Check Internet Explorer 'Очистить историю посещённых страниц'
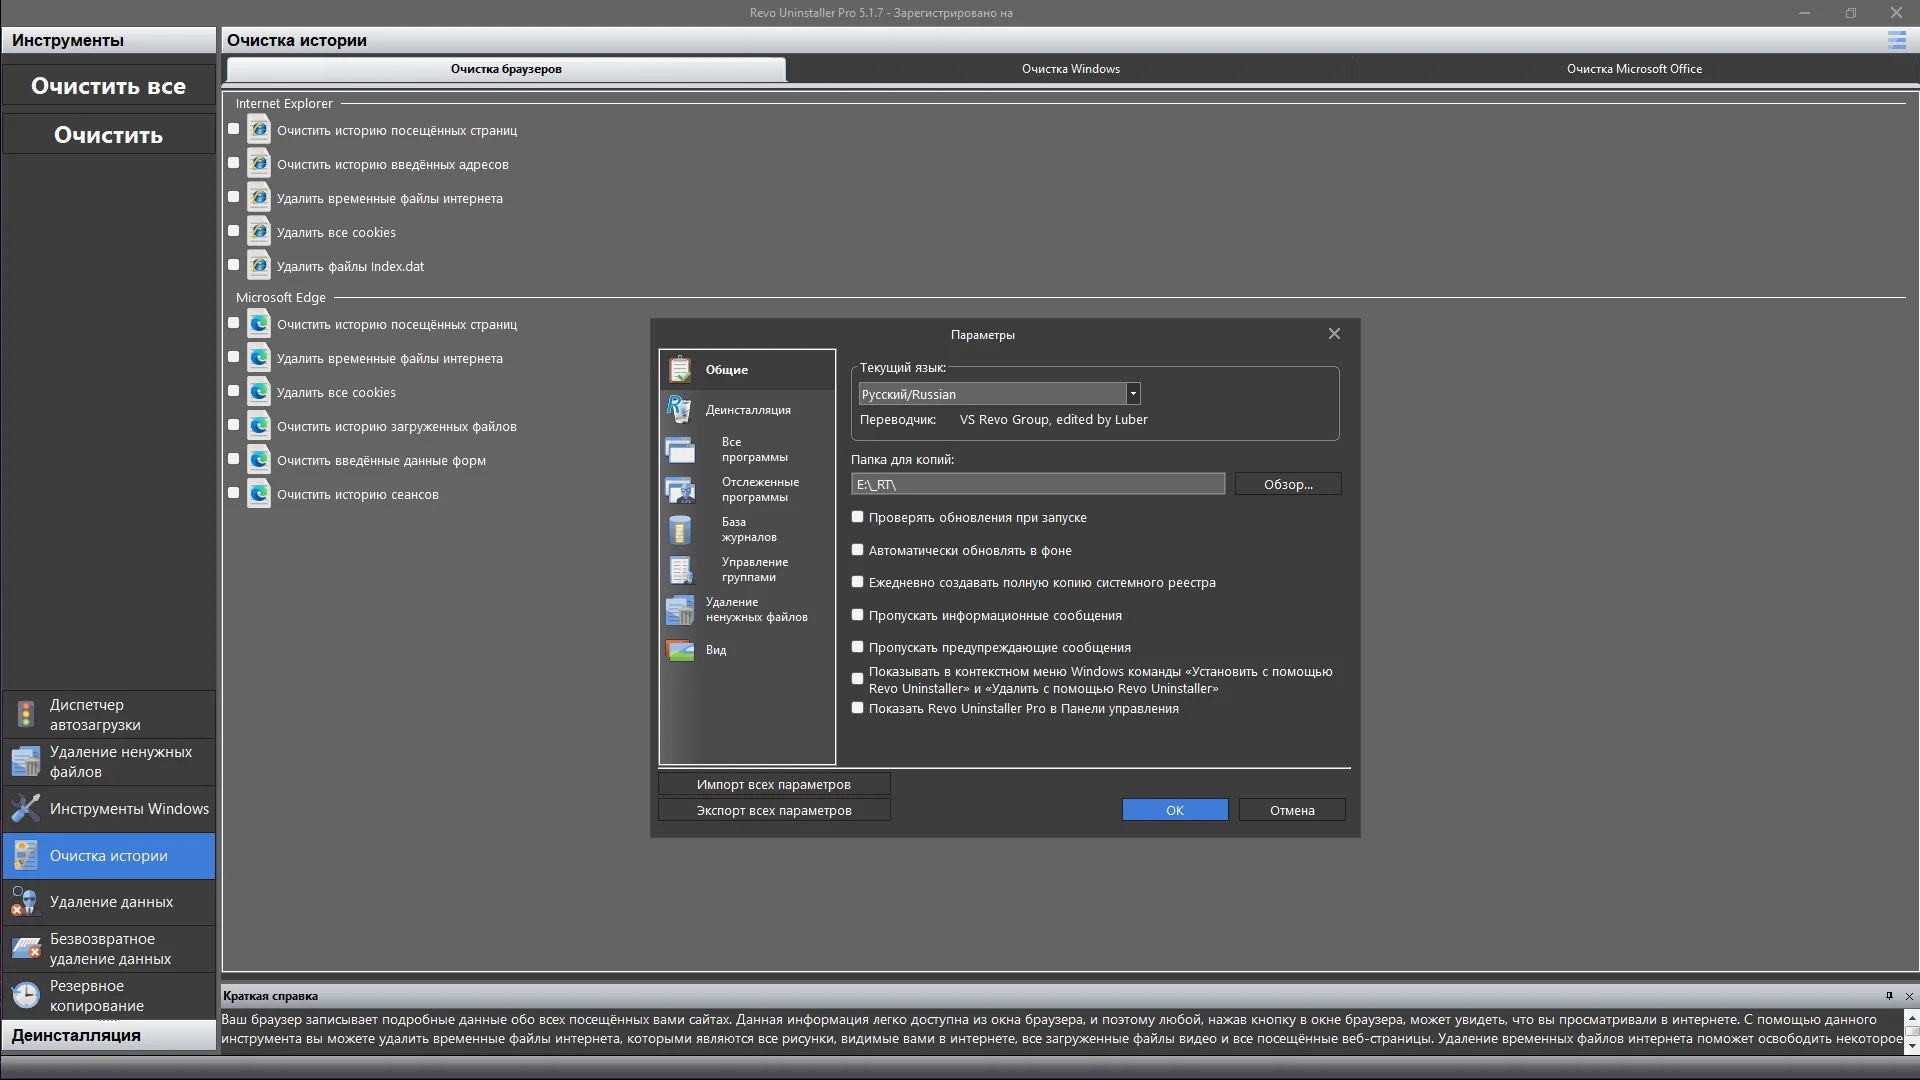1920x1080 pixels. (234, 129)
